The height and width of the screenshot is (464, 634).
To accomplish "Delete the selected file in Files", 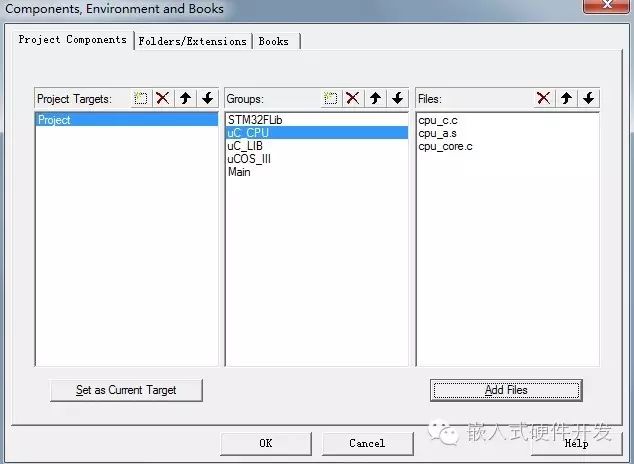I will 544,98.
